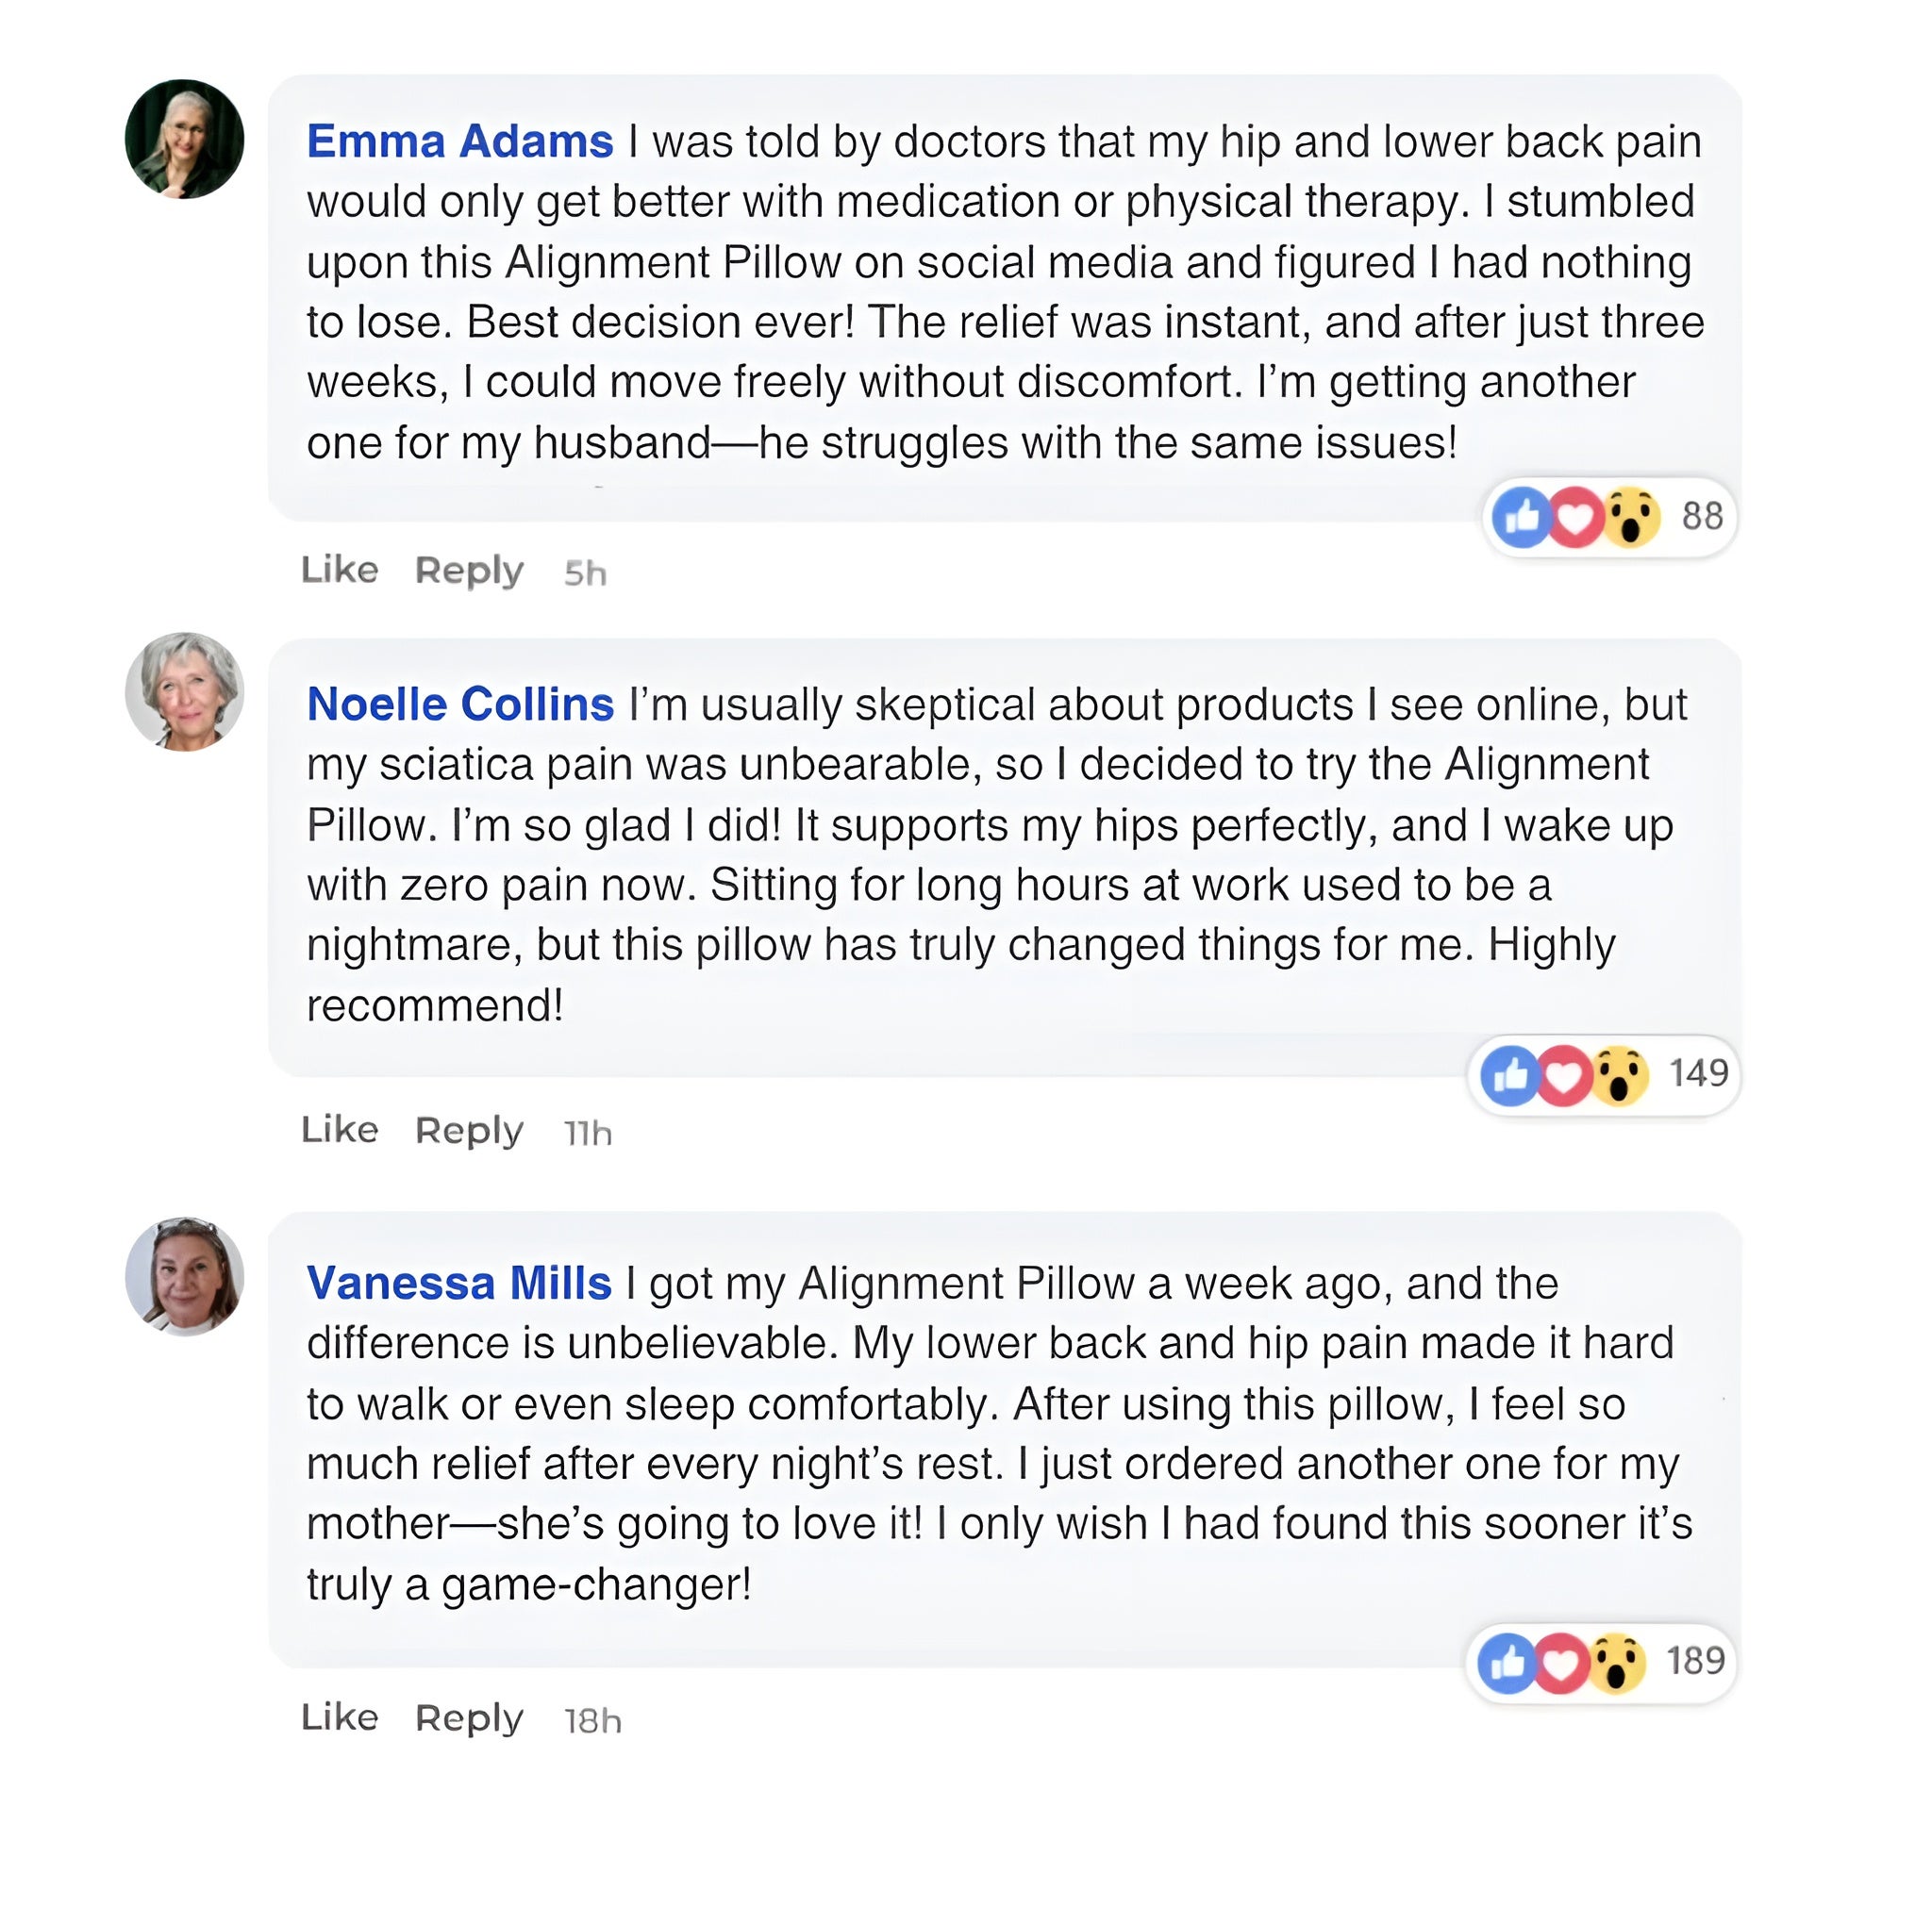Like Noelle Collins' comment
The image size is (1932, 1907).
pyautogui.click(x=339, y=1130)
